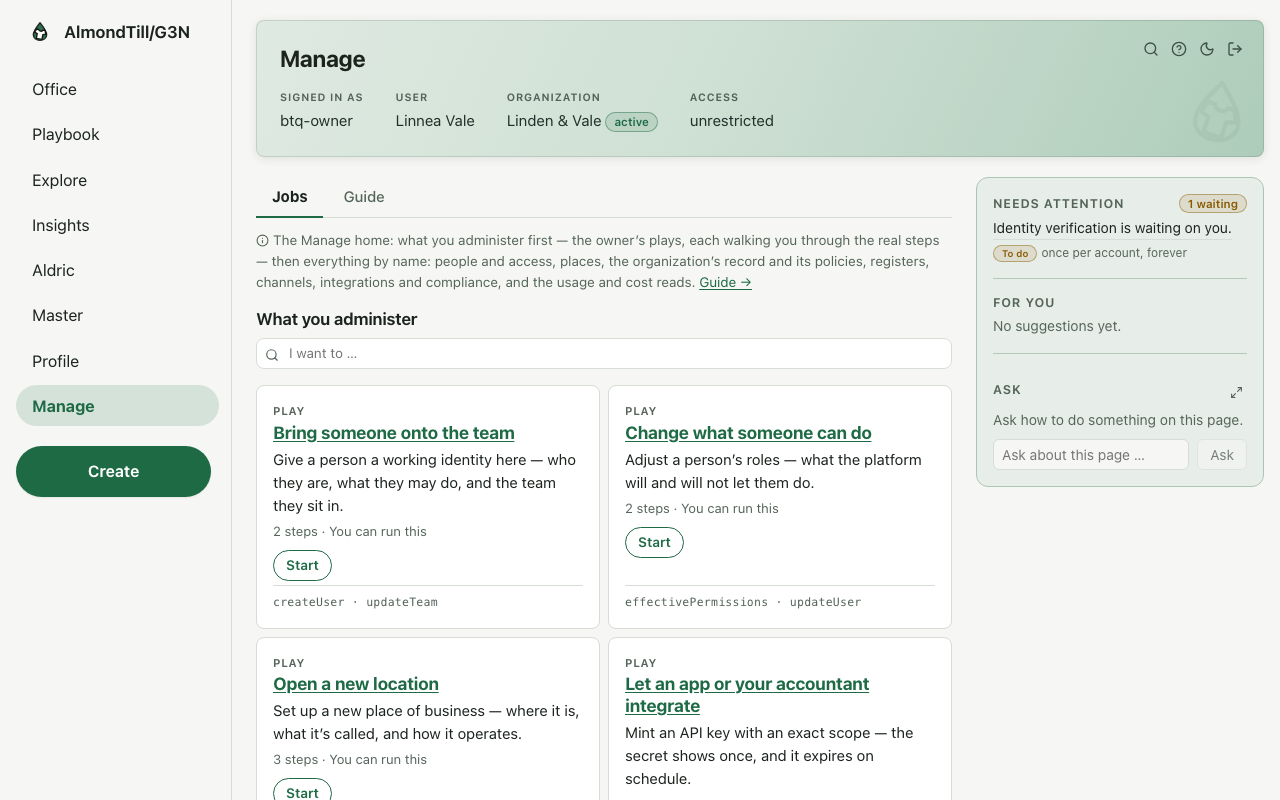Click the green Create button
Image resolution: width=1280 pixels, height=800 pixels.
(x=113, y=471)
